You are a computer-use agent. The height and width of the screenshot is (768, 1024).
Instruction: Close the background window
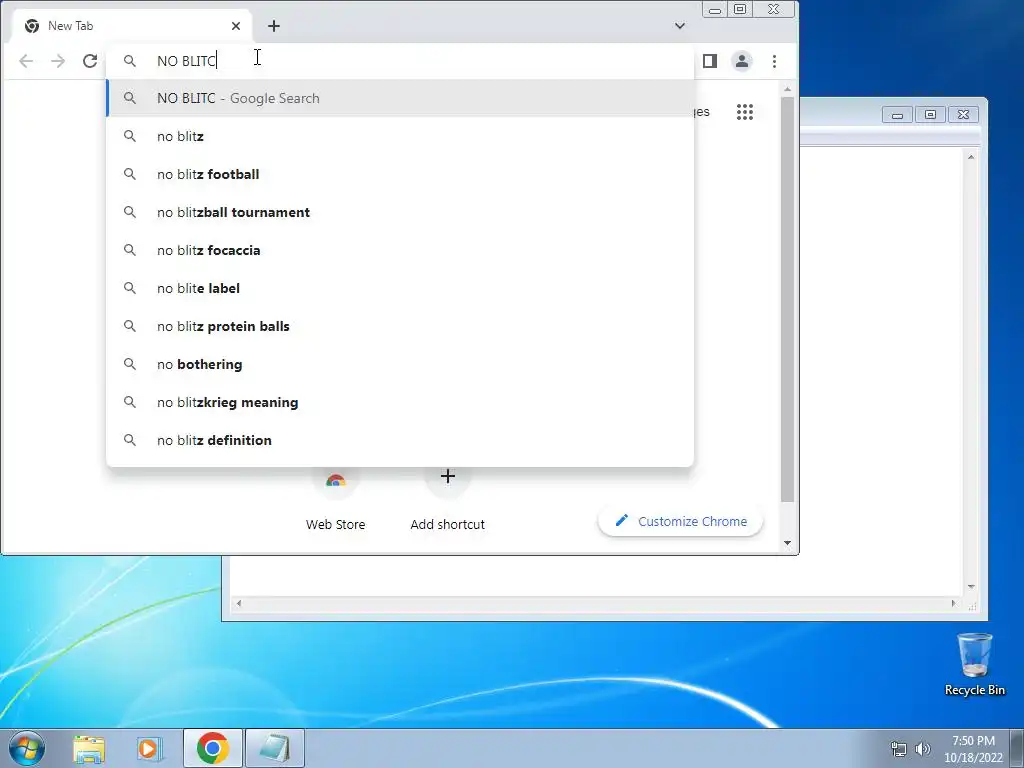click(963, 115)
